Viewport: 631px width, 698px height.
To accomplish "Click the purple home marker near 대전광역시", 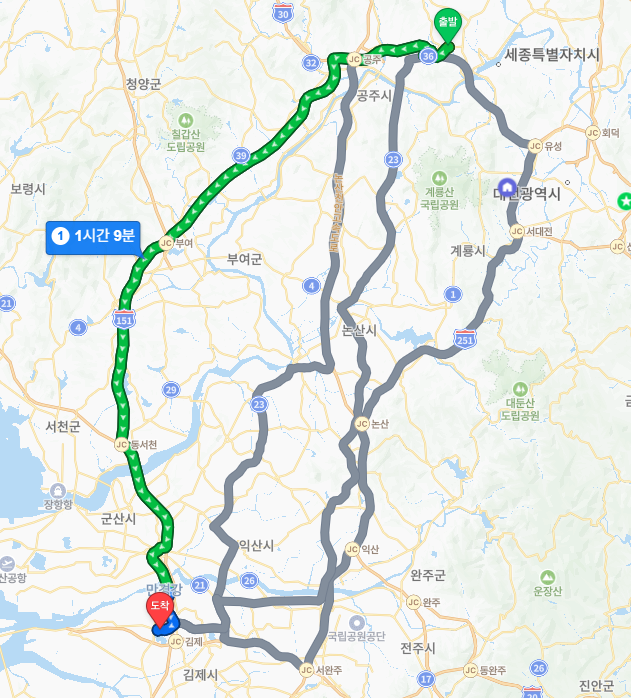I will [x=507, y=187].
